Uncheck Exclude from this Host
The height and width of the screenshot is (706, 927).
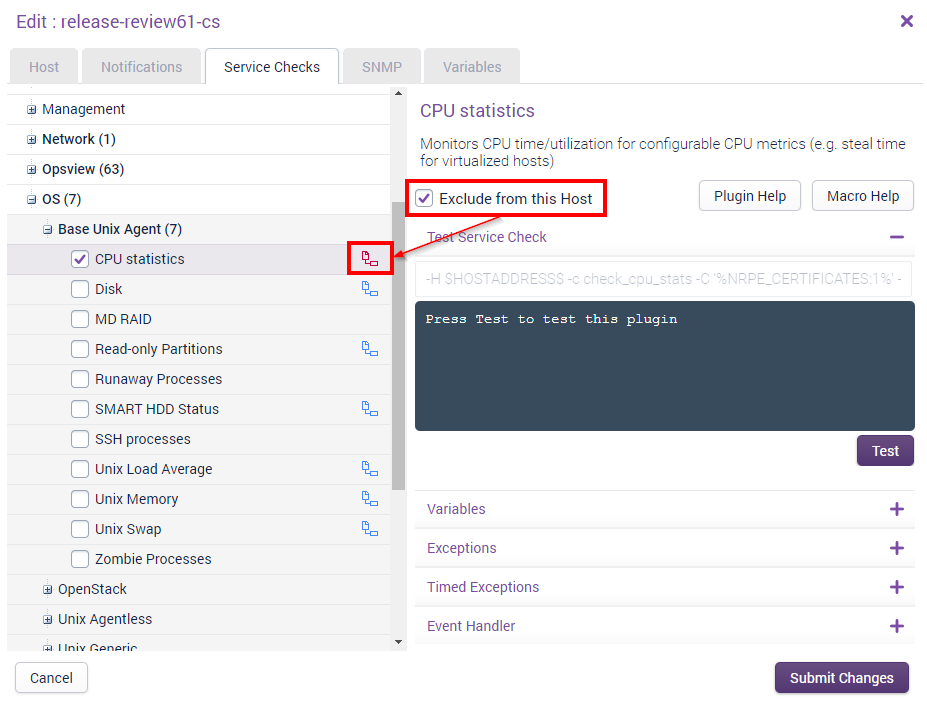click(x=425, y=198)
